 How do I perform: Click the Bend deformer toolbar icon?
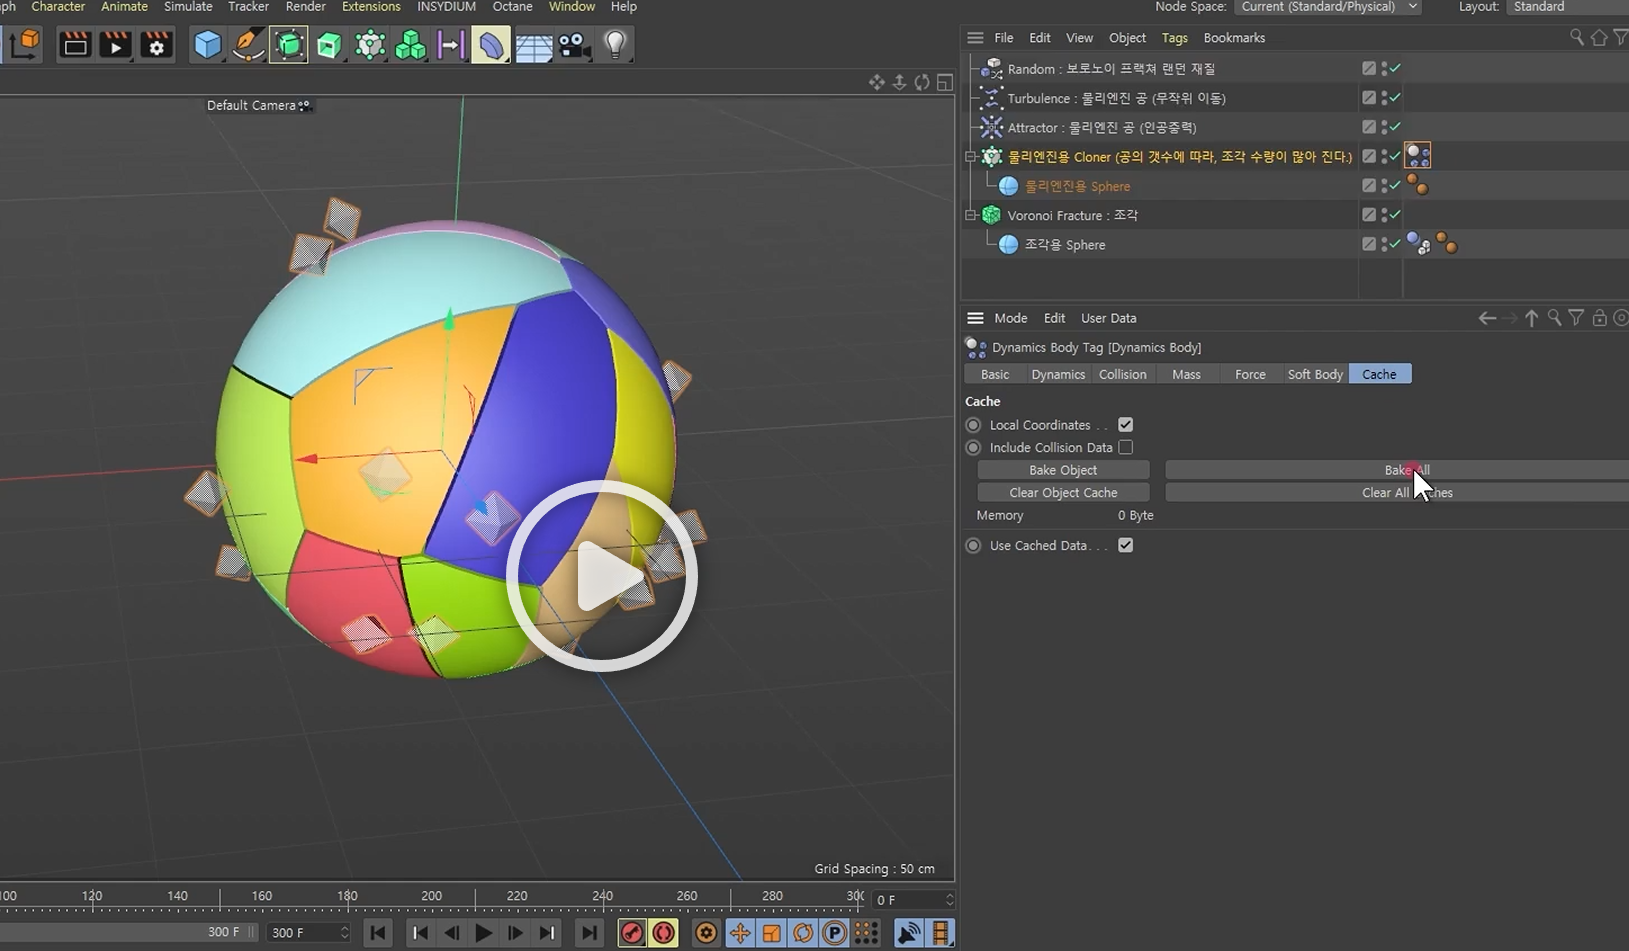click(491, 45)
